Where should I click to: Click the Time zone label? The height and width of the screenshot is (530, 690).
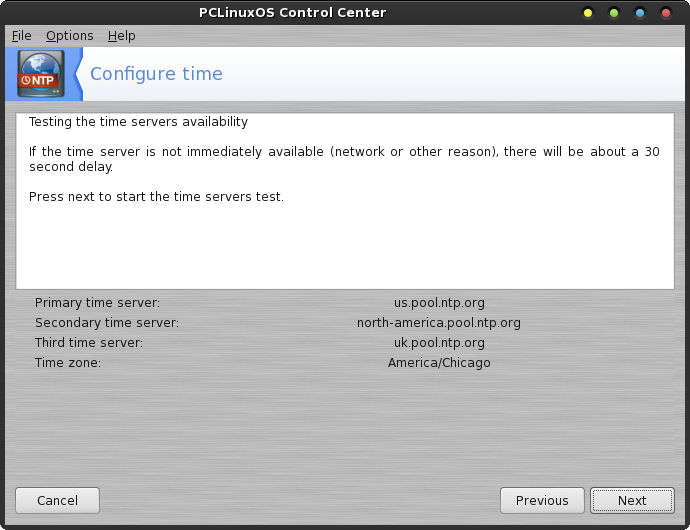click(x=68, y=363)
